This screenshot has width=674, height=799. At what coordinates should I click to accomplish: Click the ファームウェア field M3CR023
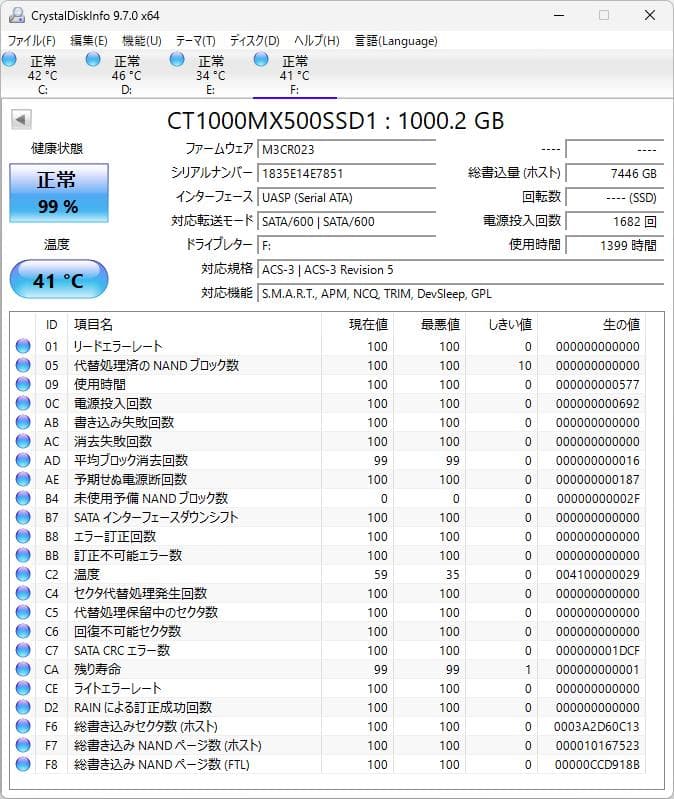pyautogui.click(x=347, y=149)
